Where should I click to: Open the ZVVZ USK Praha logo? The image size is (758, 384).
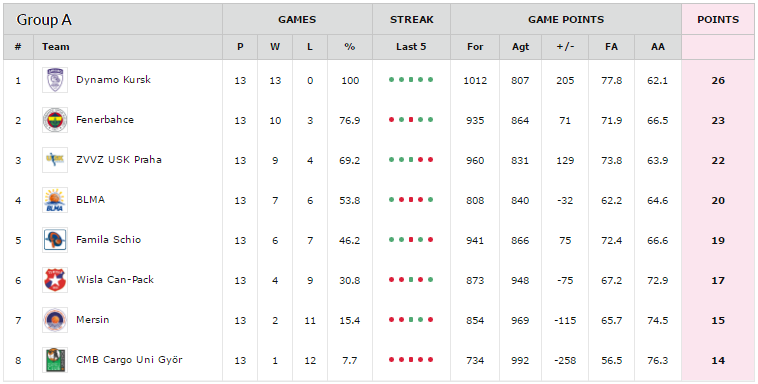coord(55,160)
